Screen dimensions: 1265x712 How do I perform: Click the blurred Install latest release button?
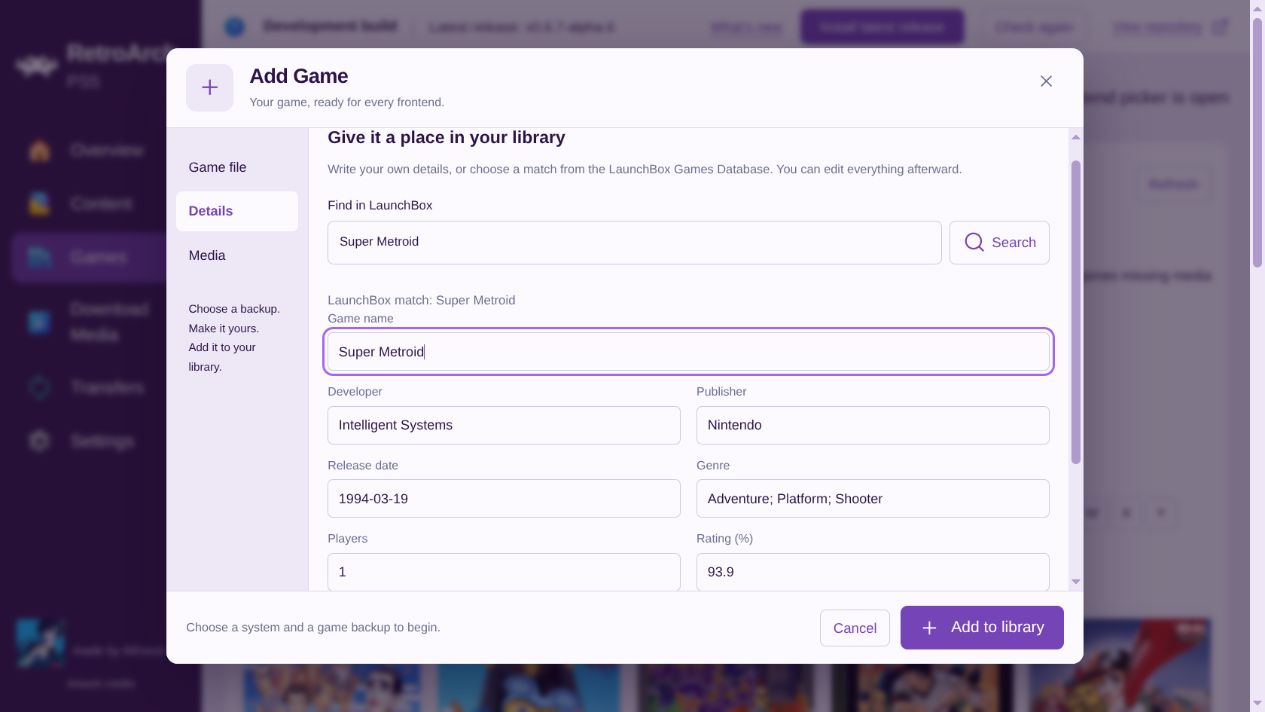point(882,27)
